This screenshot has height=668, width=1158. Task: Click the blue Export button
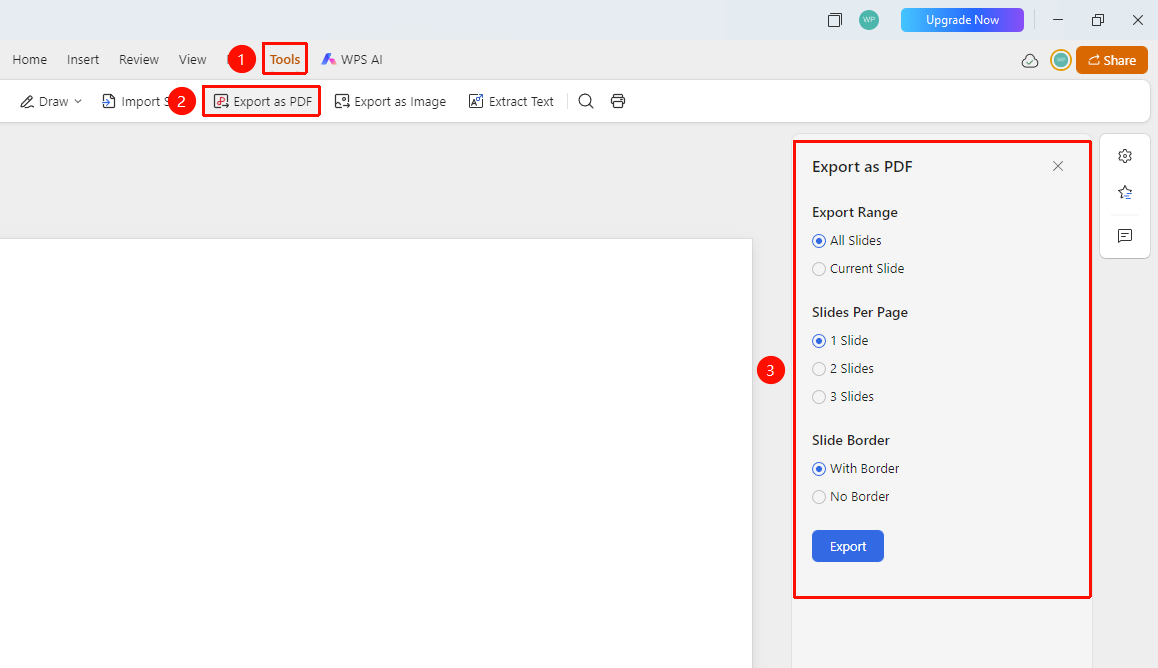tap(848, 546)
